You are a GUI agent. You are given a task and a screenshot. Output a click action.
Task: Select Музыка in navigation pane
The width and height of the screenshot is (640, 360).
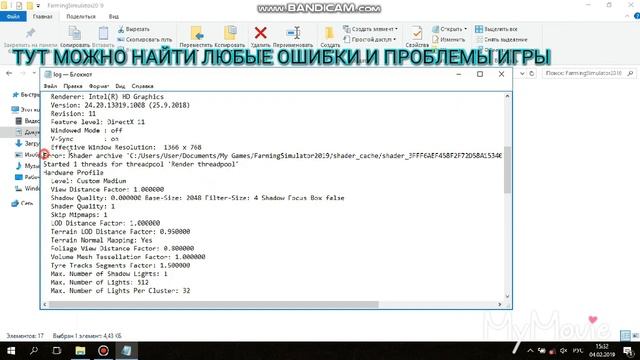click(x=27, y=166)
